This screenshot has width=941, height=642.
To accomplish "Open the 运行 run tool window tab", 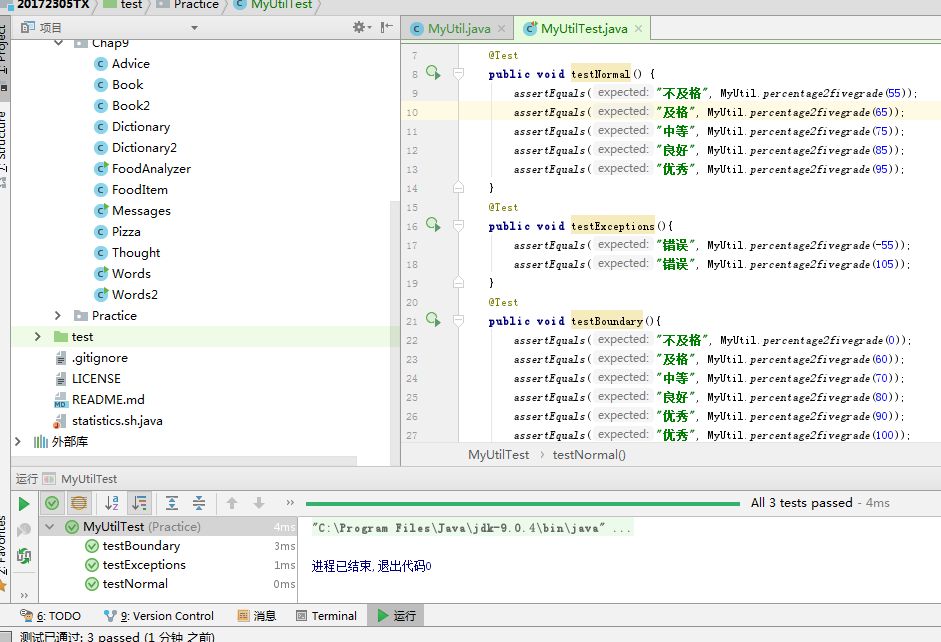I will 397,616.
